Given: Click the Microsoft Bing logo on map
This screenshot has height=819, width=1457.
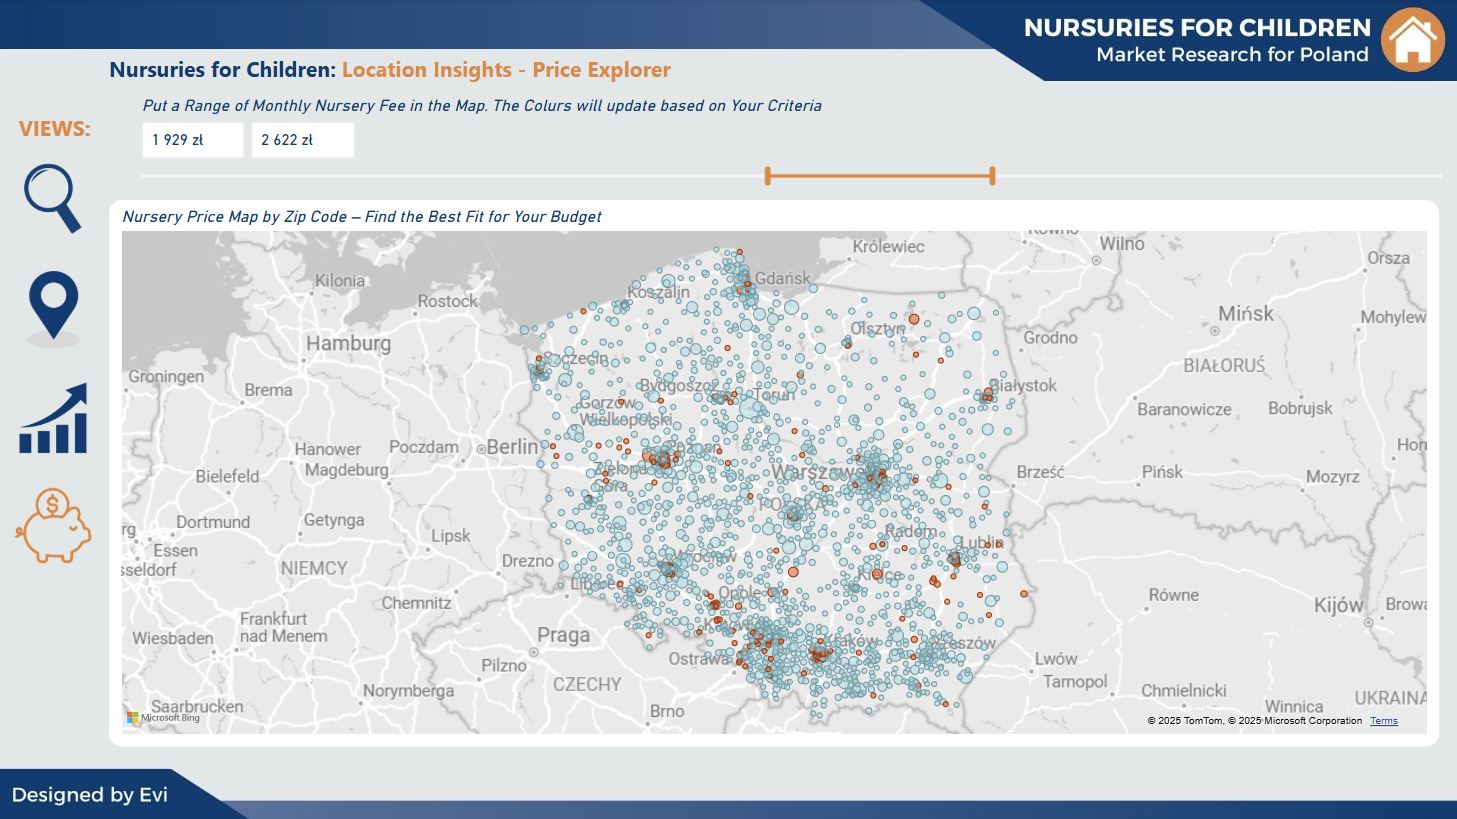Looking at the screenshot, I should 164,718.
